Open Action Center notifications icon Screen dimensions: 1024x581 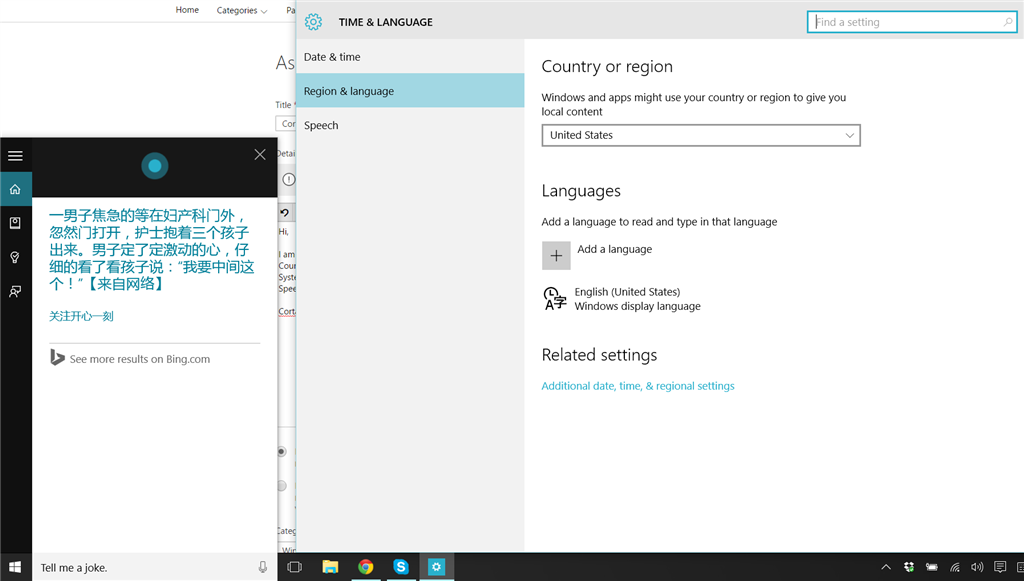pyautogui.click(x=1000, y=567)
